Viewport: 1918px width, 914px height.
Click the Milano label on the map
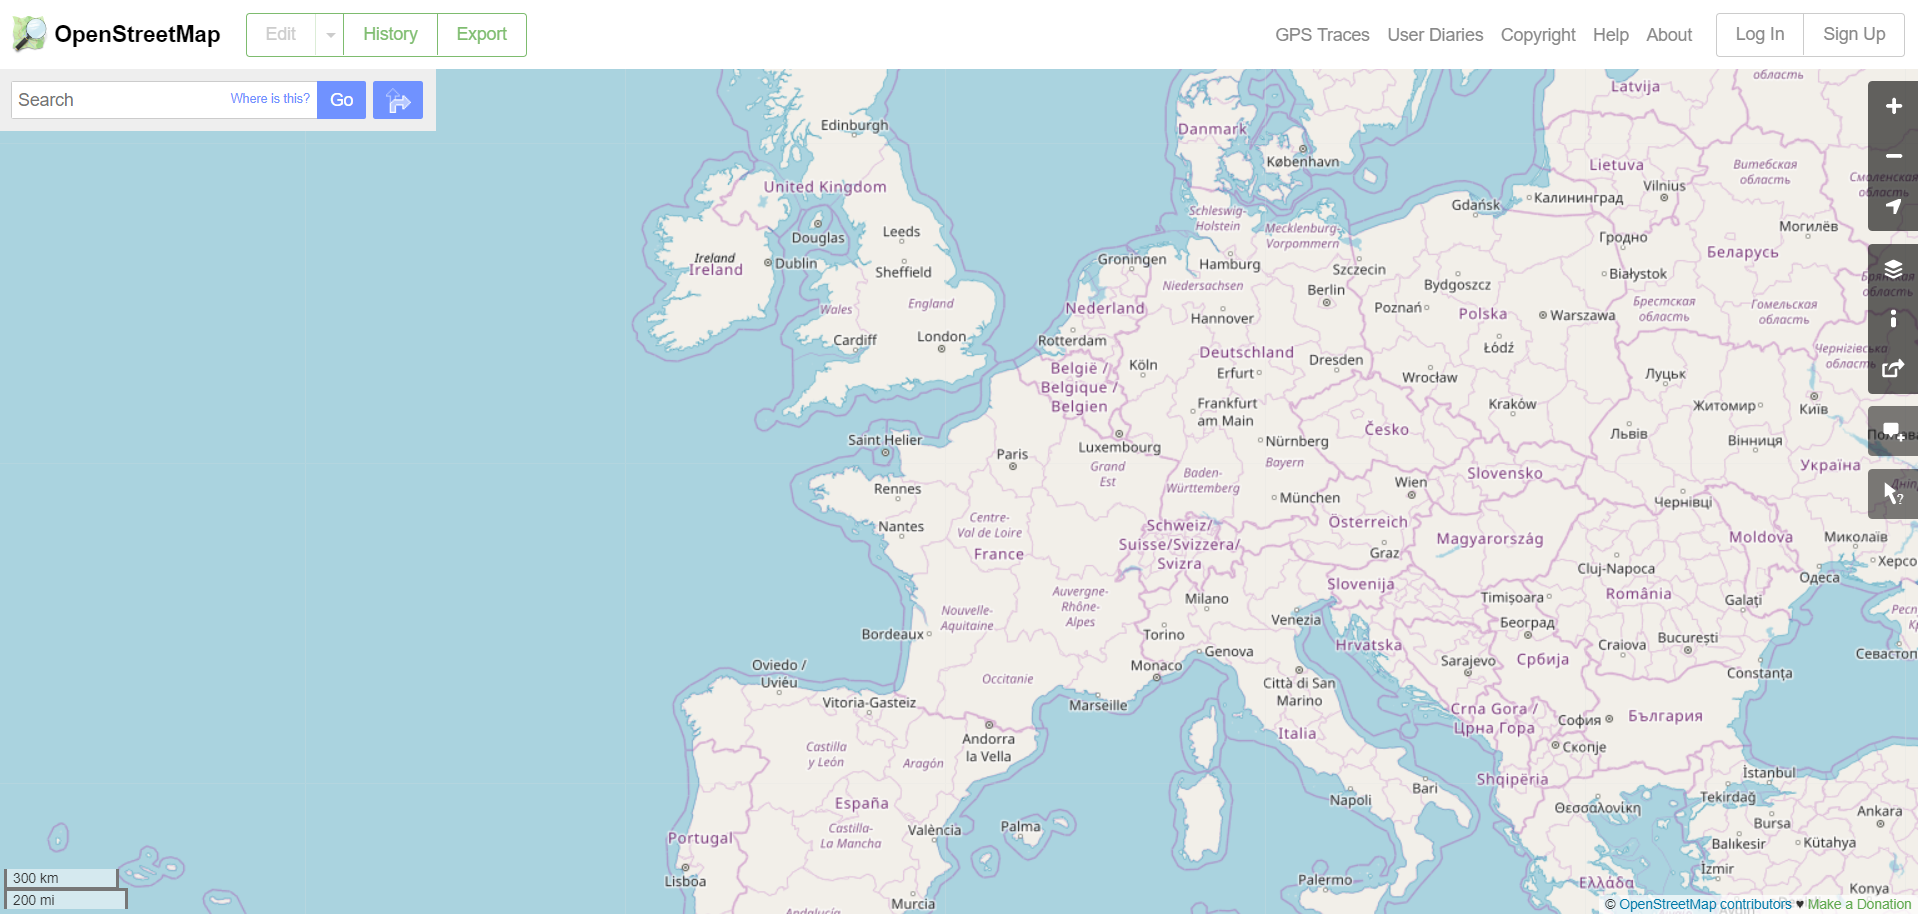[x=1207, y=599]
